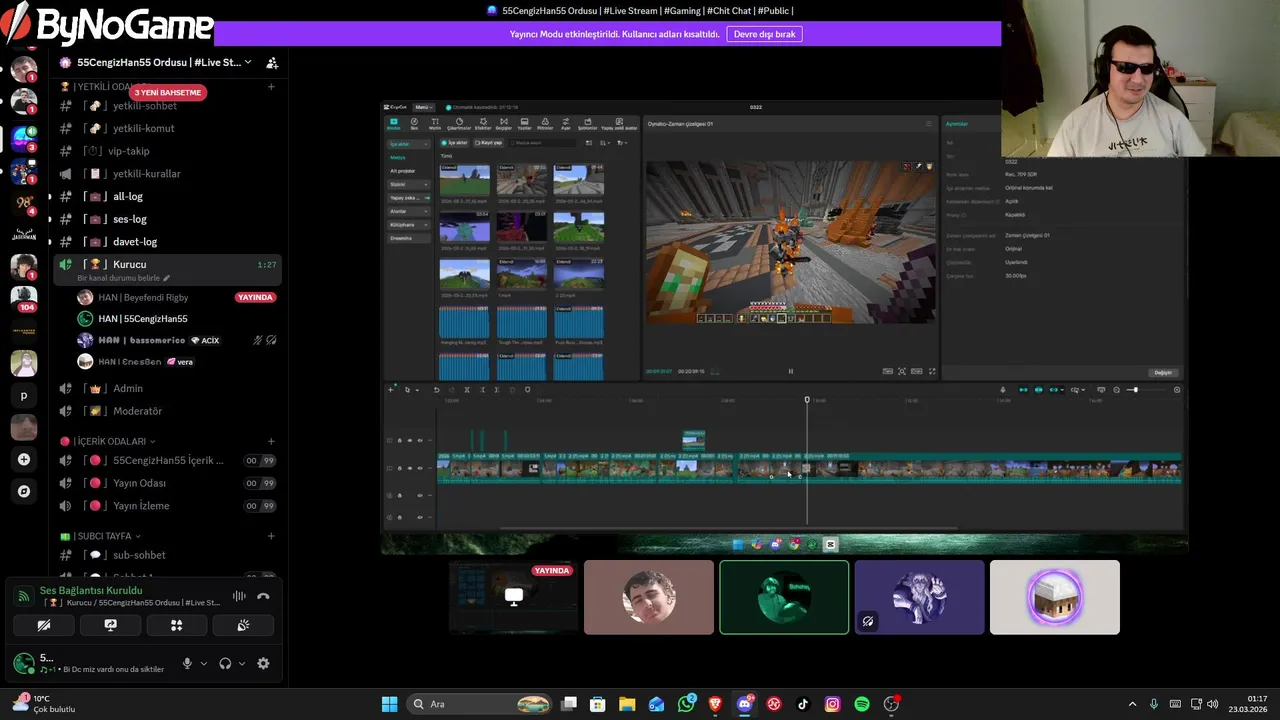Show hidden system tray icons
The image size is (1280, 720).
(1132, 704)
